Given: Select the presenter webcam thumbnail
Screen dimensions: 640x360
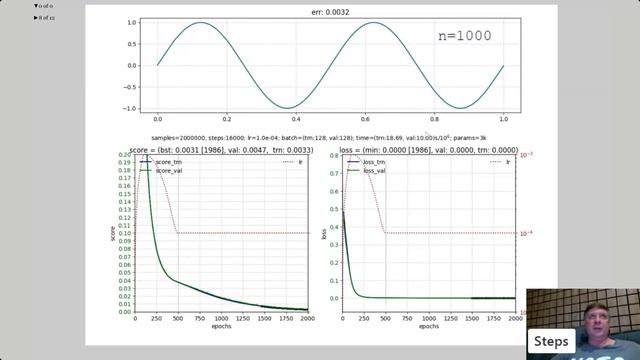Looking at the screenshot, I should tap(583, 324).
